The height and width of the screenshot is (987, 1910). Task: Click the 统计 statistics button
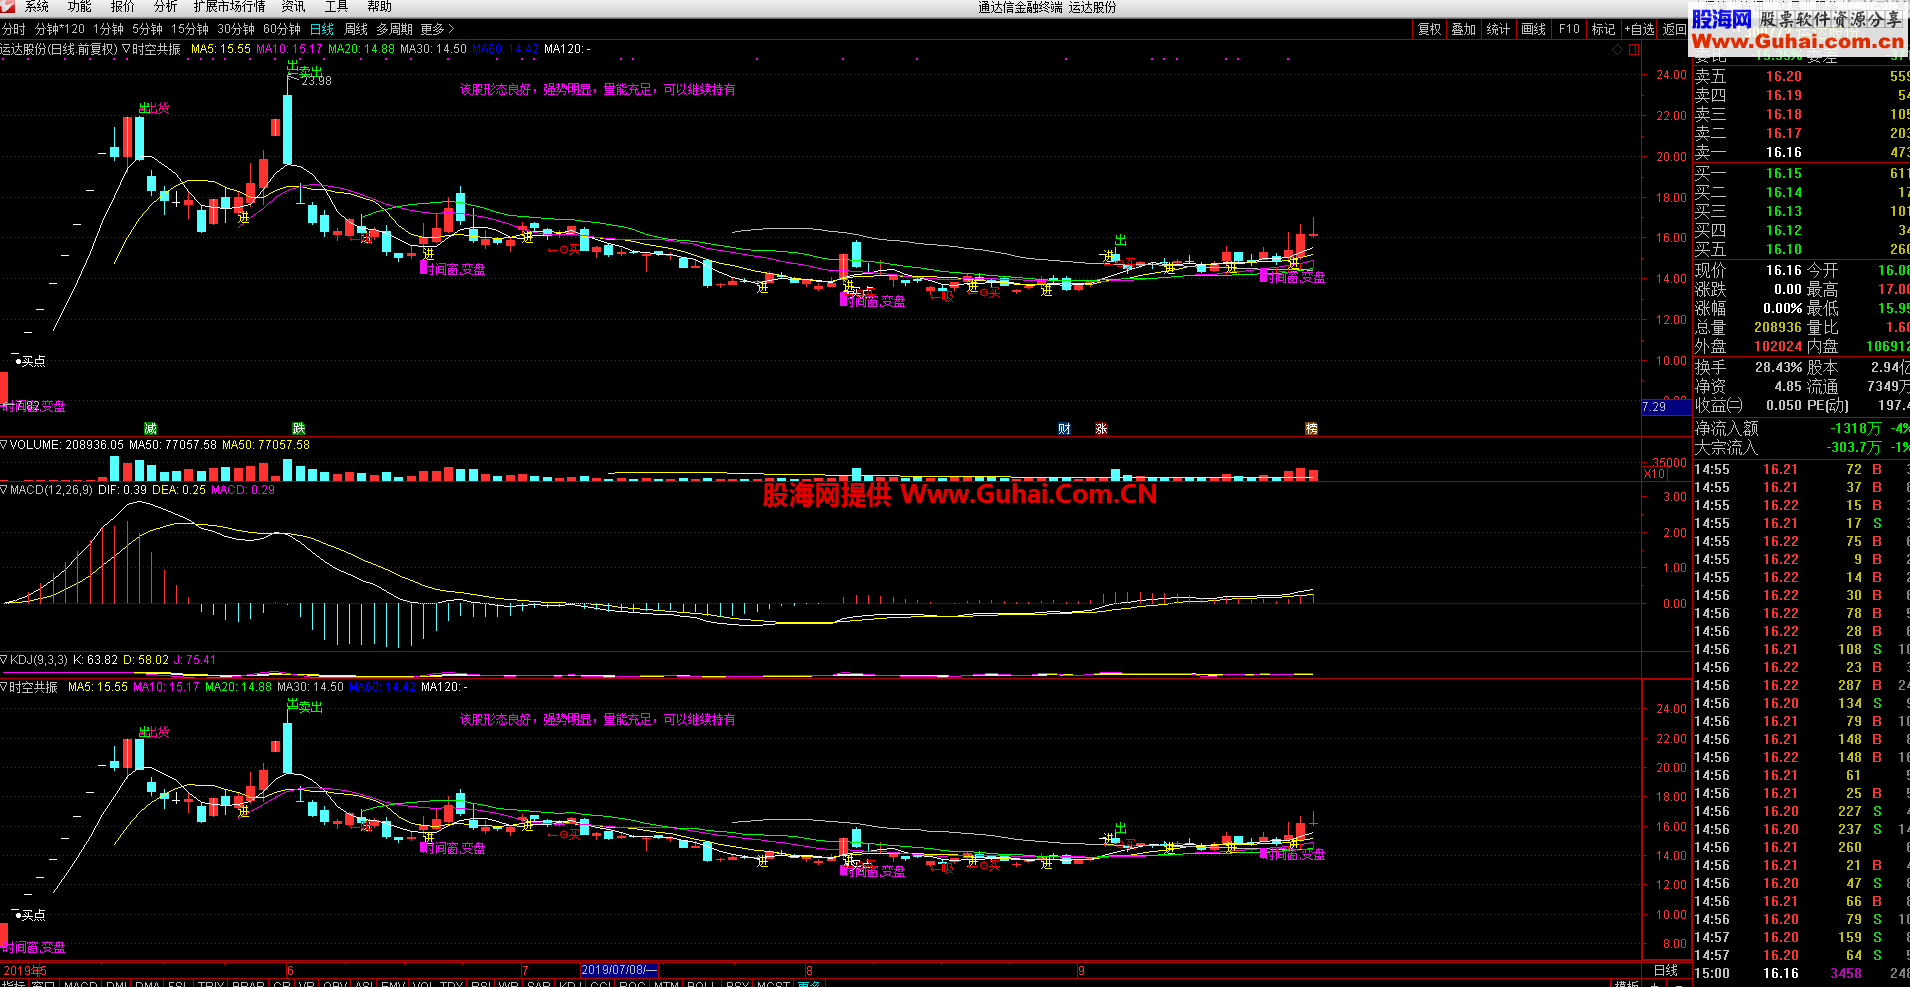pyautogui.click(x=1498, y=29)
